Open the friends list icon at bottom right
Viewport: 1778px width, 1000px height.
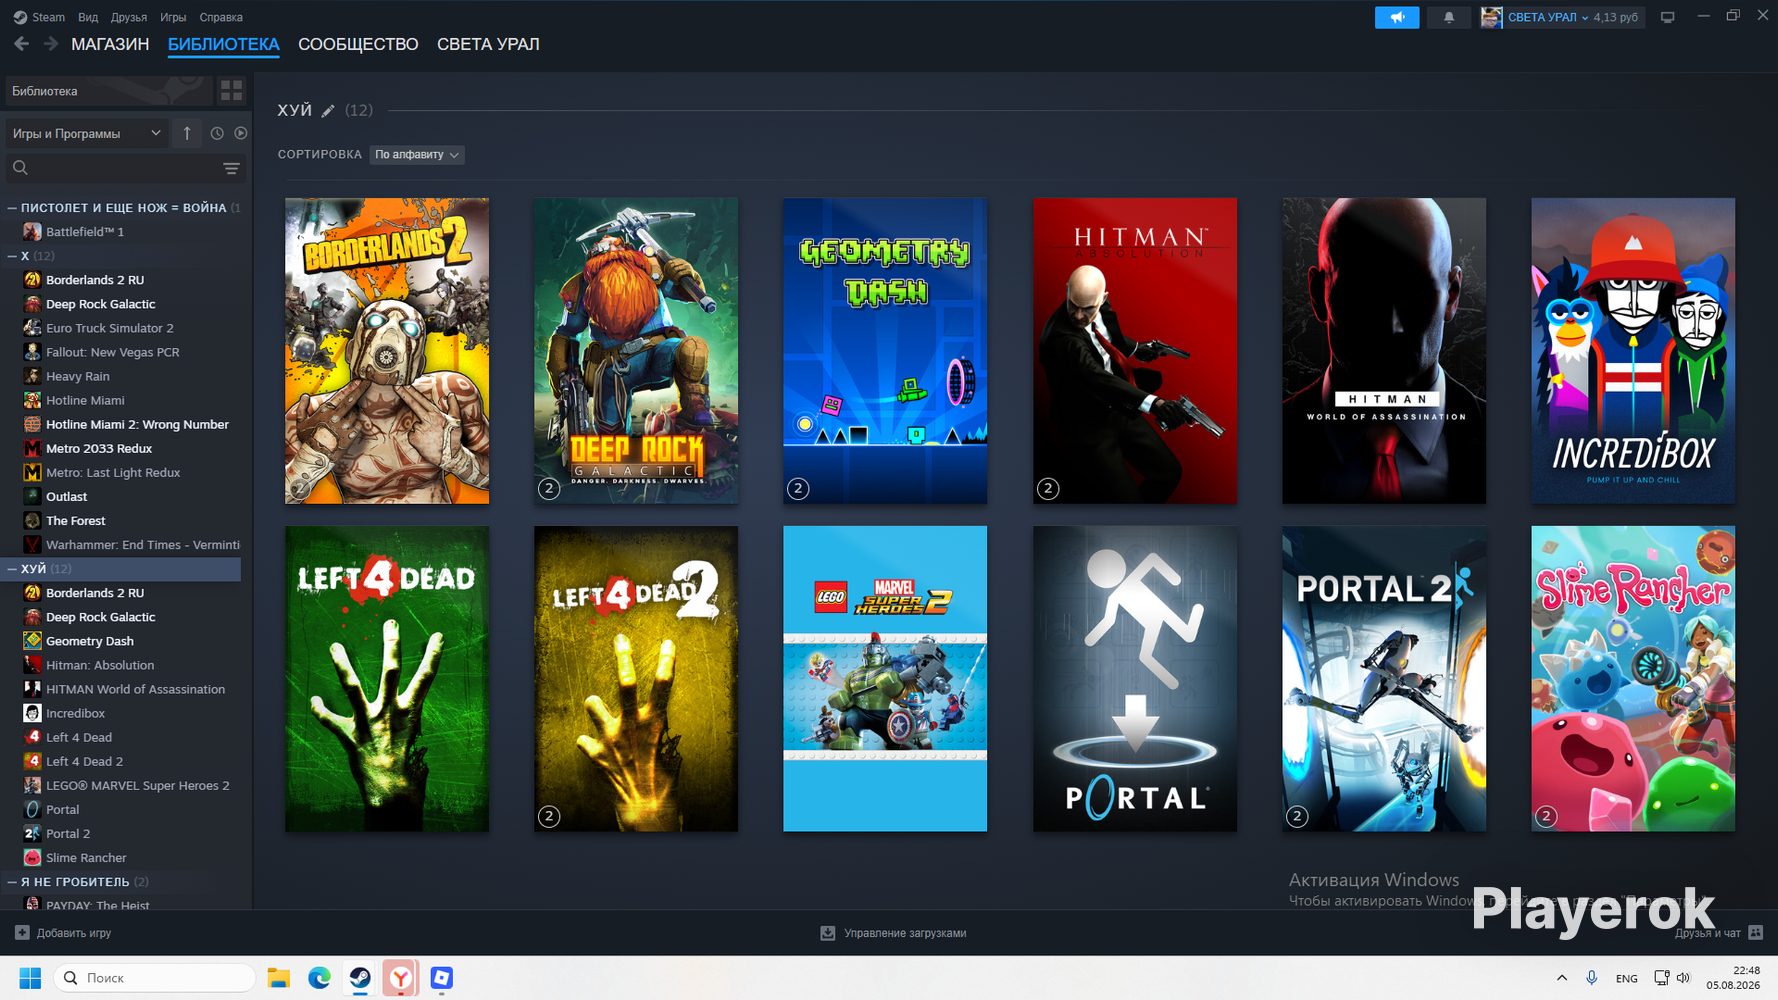1756,933
